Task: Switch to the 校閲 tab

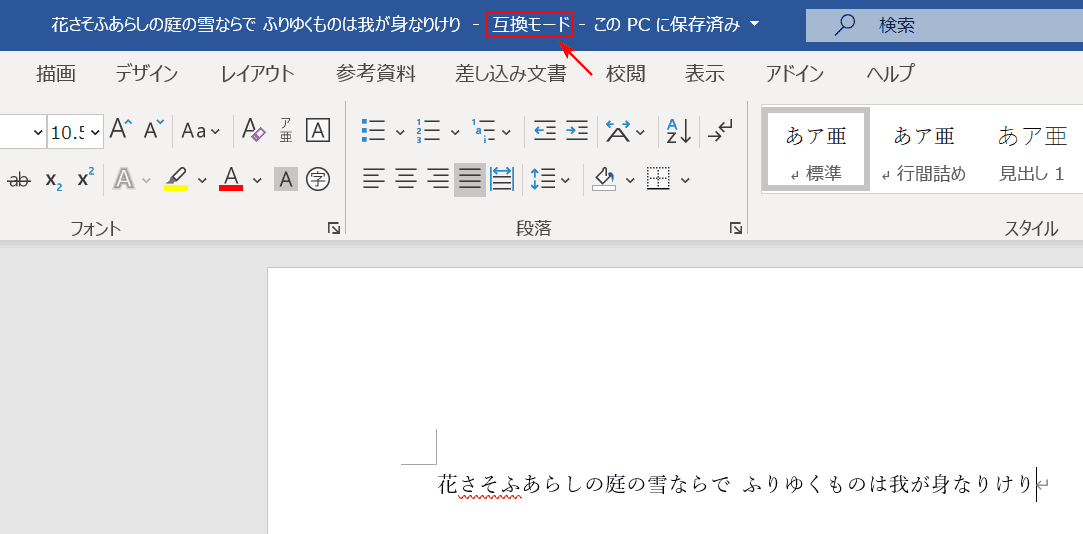Action: pos(626,73)
